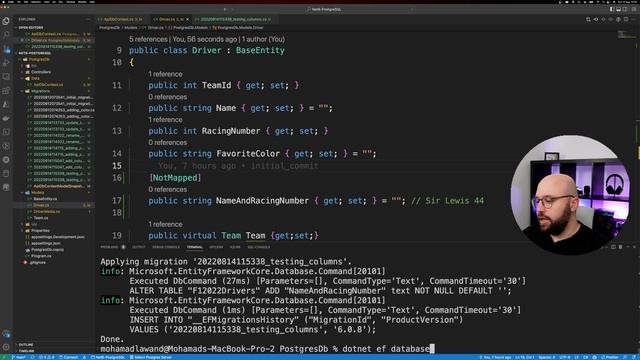Collapse the Models folder
This screenshot has height=360, width=640.
pyautogui.click(x=38, y=193)
